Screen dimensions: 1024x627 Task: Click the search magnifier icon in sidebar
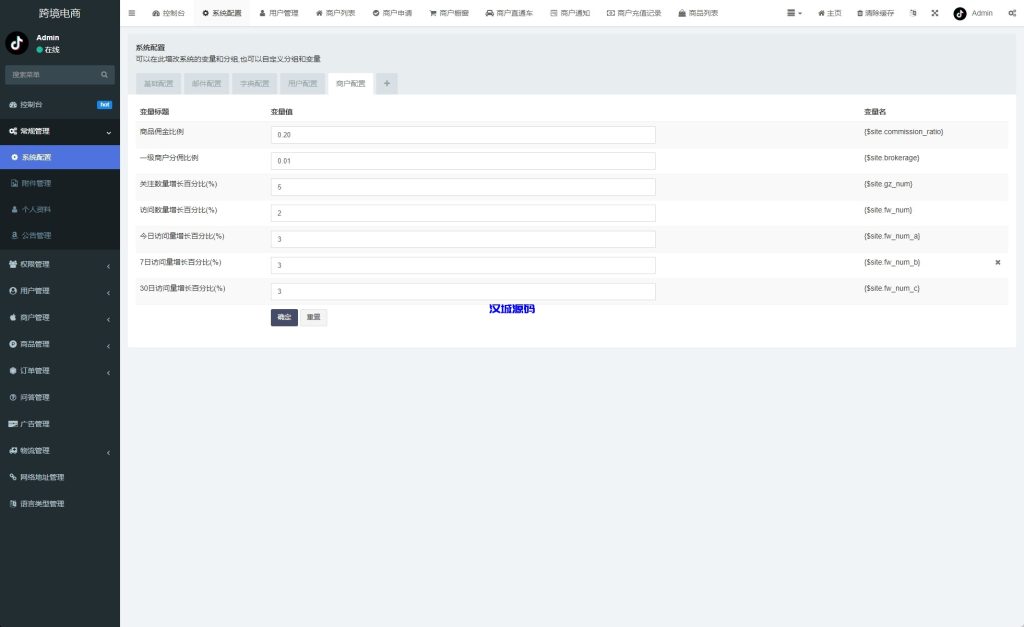pyautogui.click(x=104, y=74)
